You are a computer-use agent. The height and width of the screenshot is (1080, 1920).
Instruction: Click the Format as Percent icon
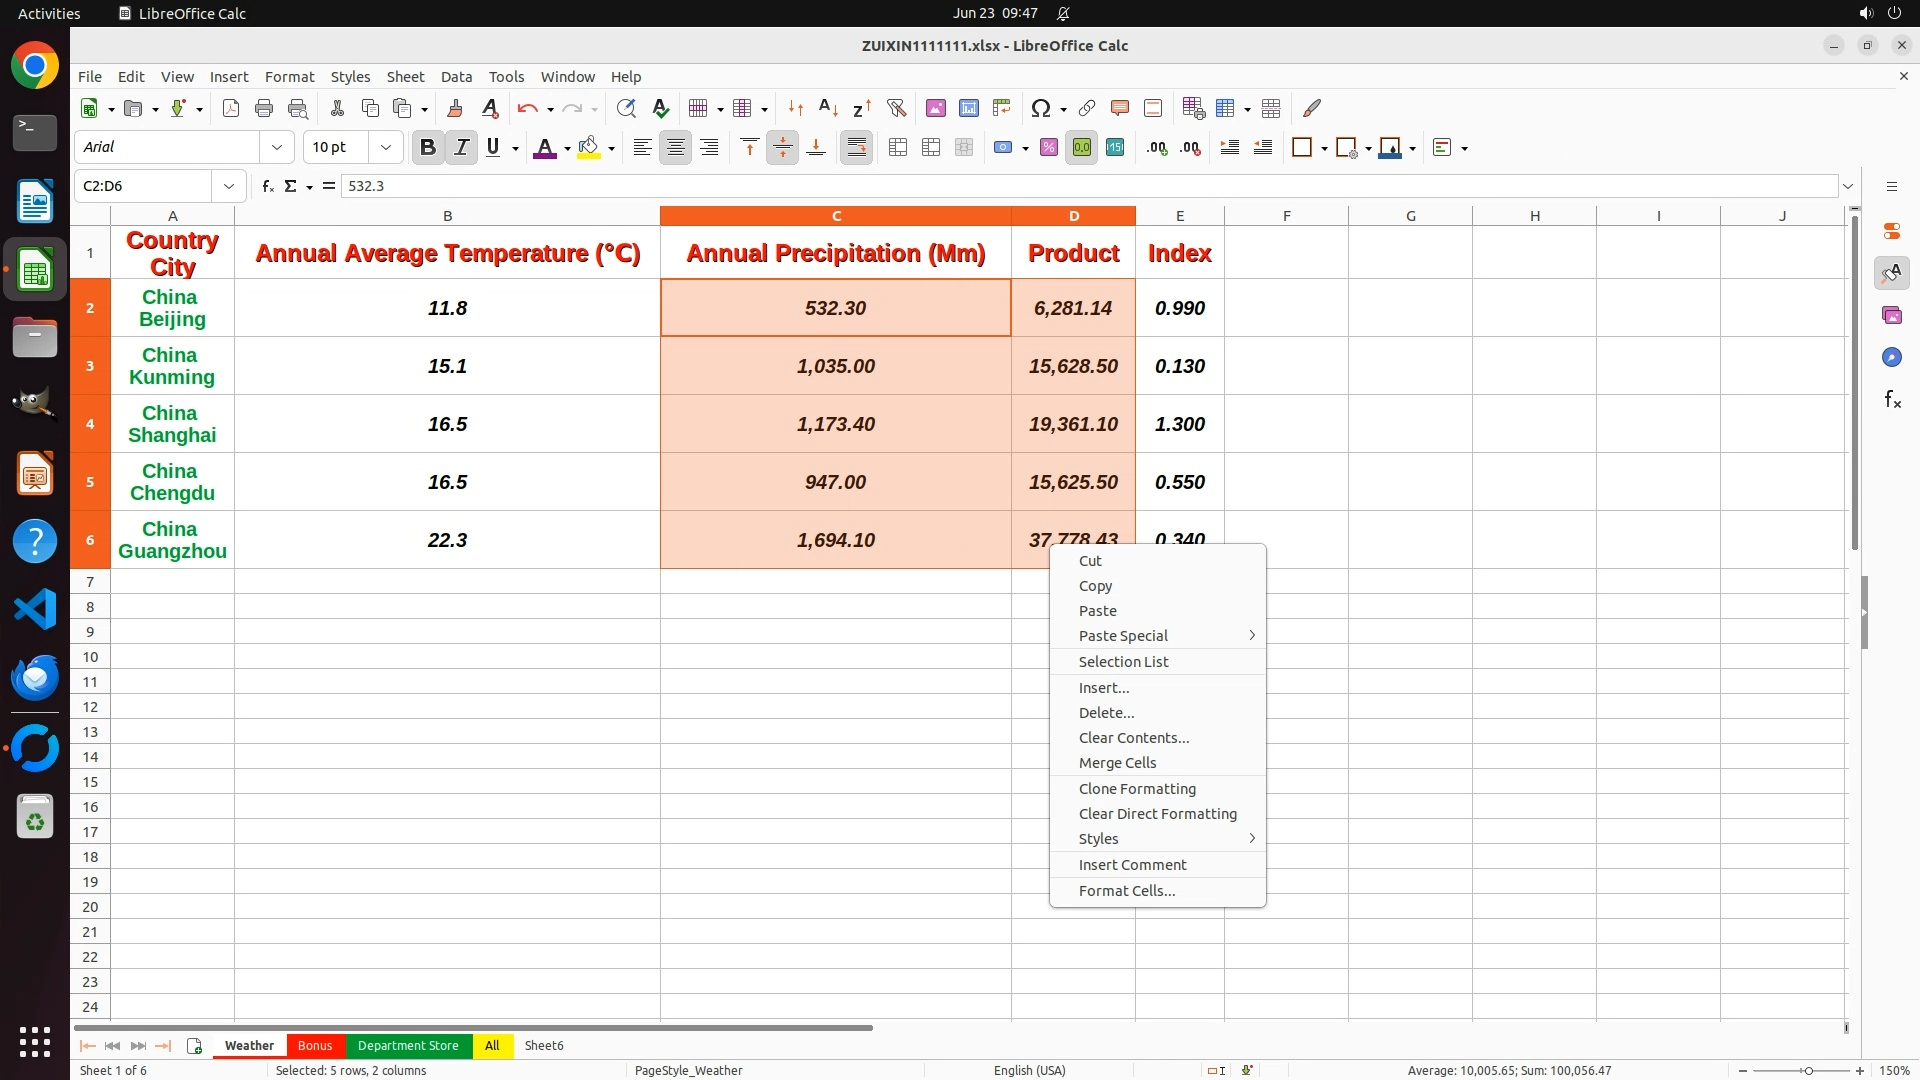tap(1048, 148)
